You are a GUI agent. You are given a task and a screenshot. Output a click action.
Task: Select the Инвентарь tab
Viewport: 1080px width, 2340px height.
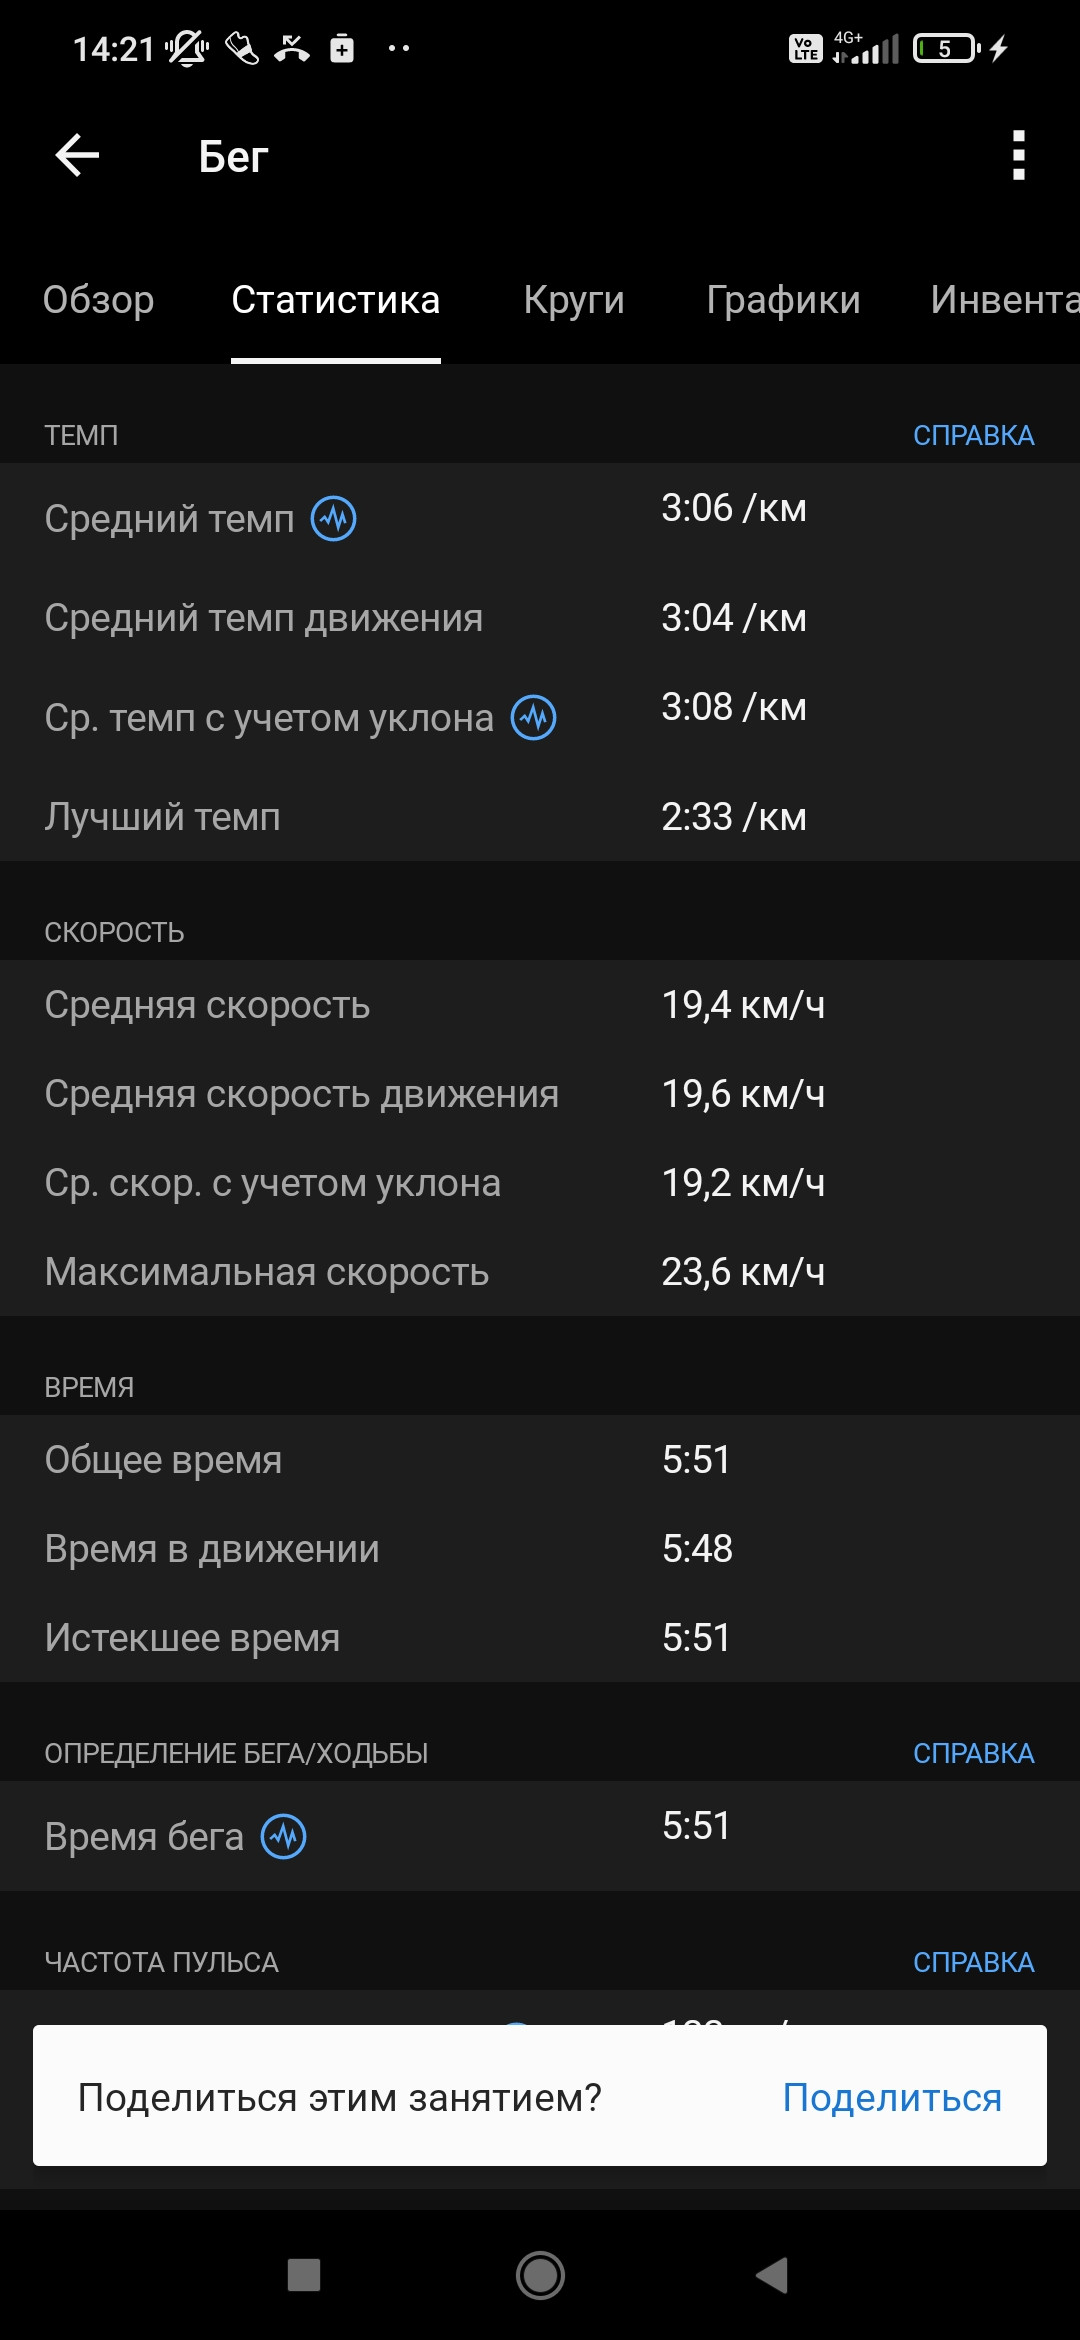coord(1004,300)
